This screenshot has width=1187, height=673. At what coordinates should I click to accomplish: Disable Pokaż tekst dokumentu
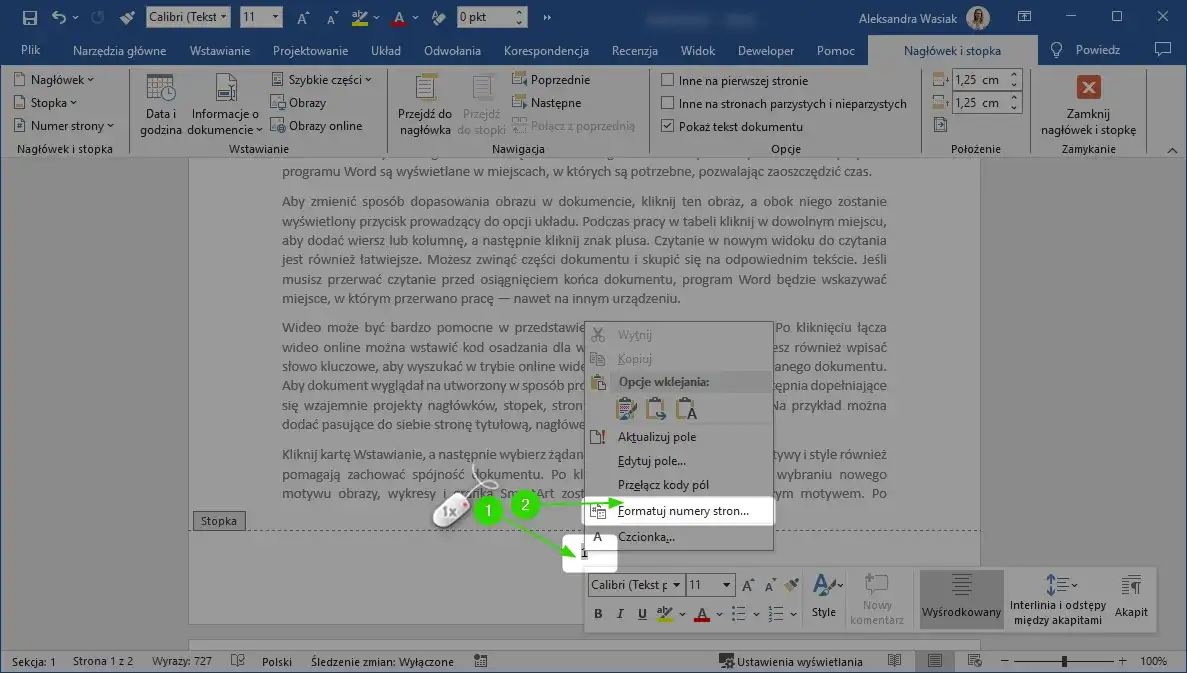tap(666, 125)
